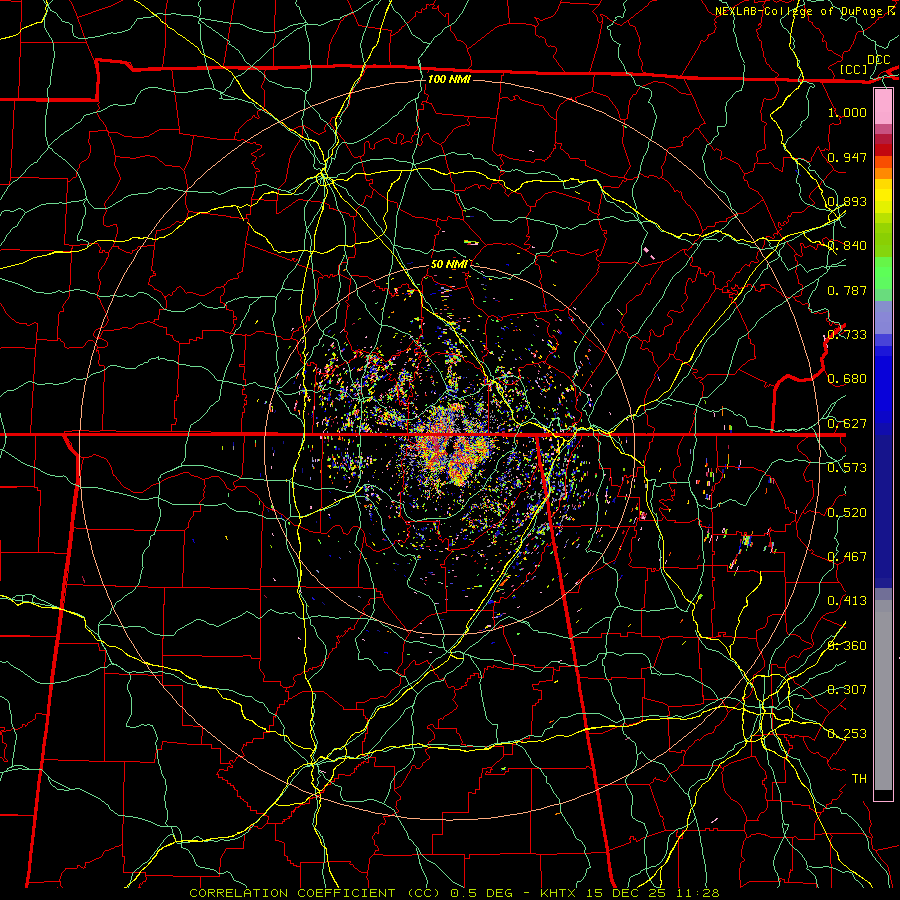Pick the dark navy swatch near 0.520
900x900 pixels.
(x=883, y=511)
